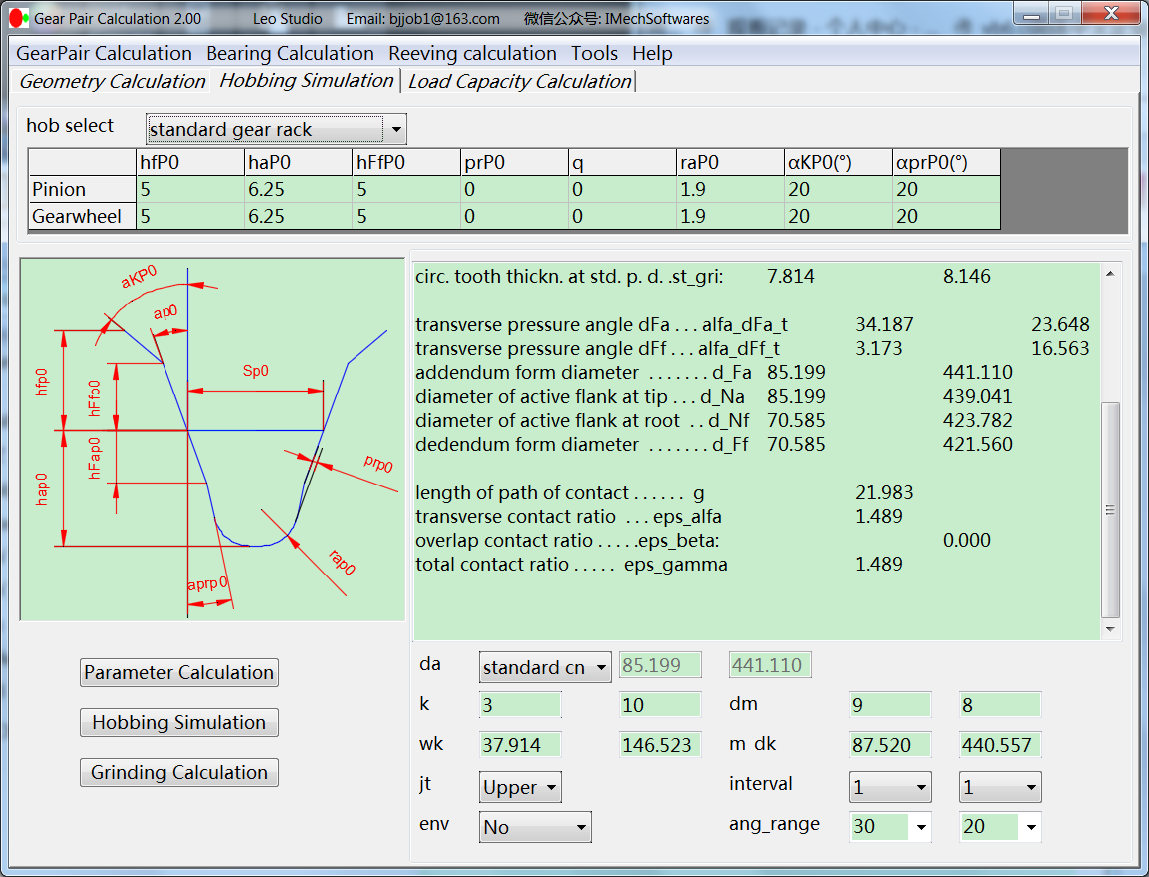1149x877 pixels.
Task: Click the Gearwheel haP0 cell value 6.25
Action: (x=298, y=217)
